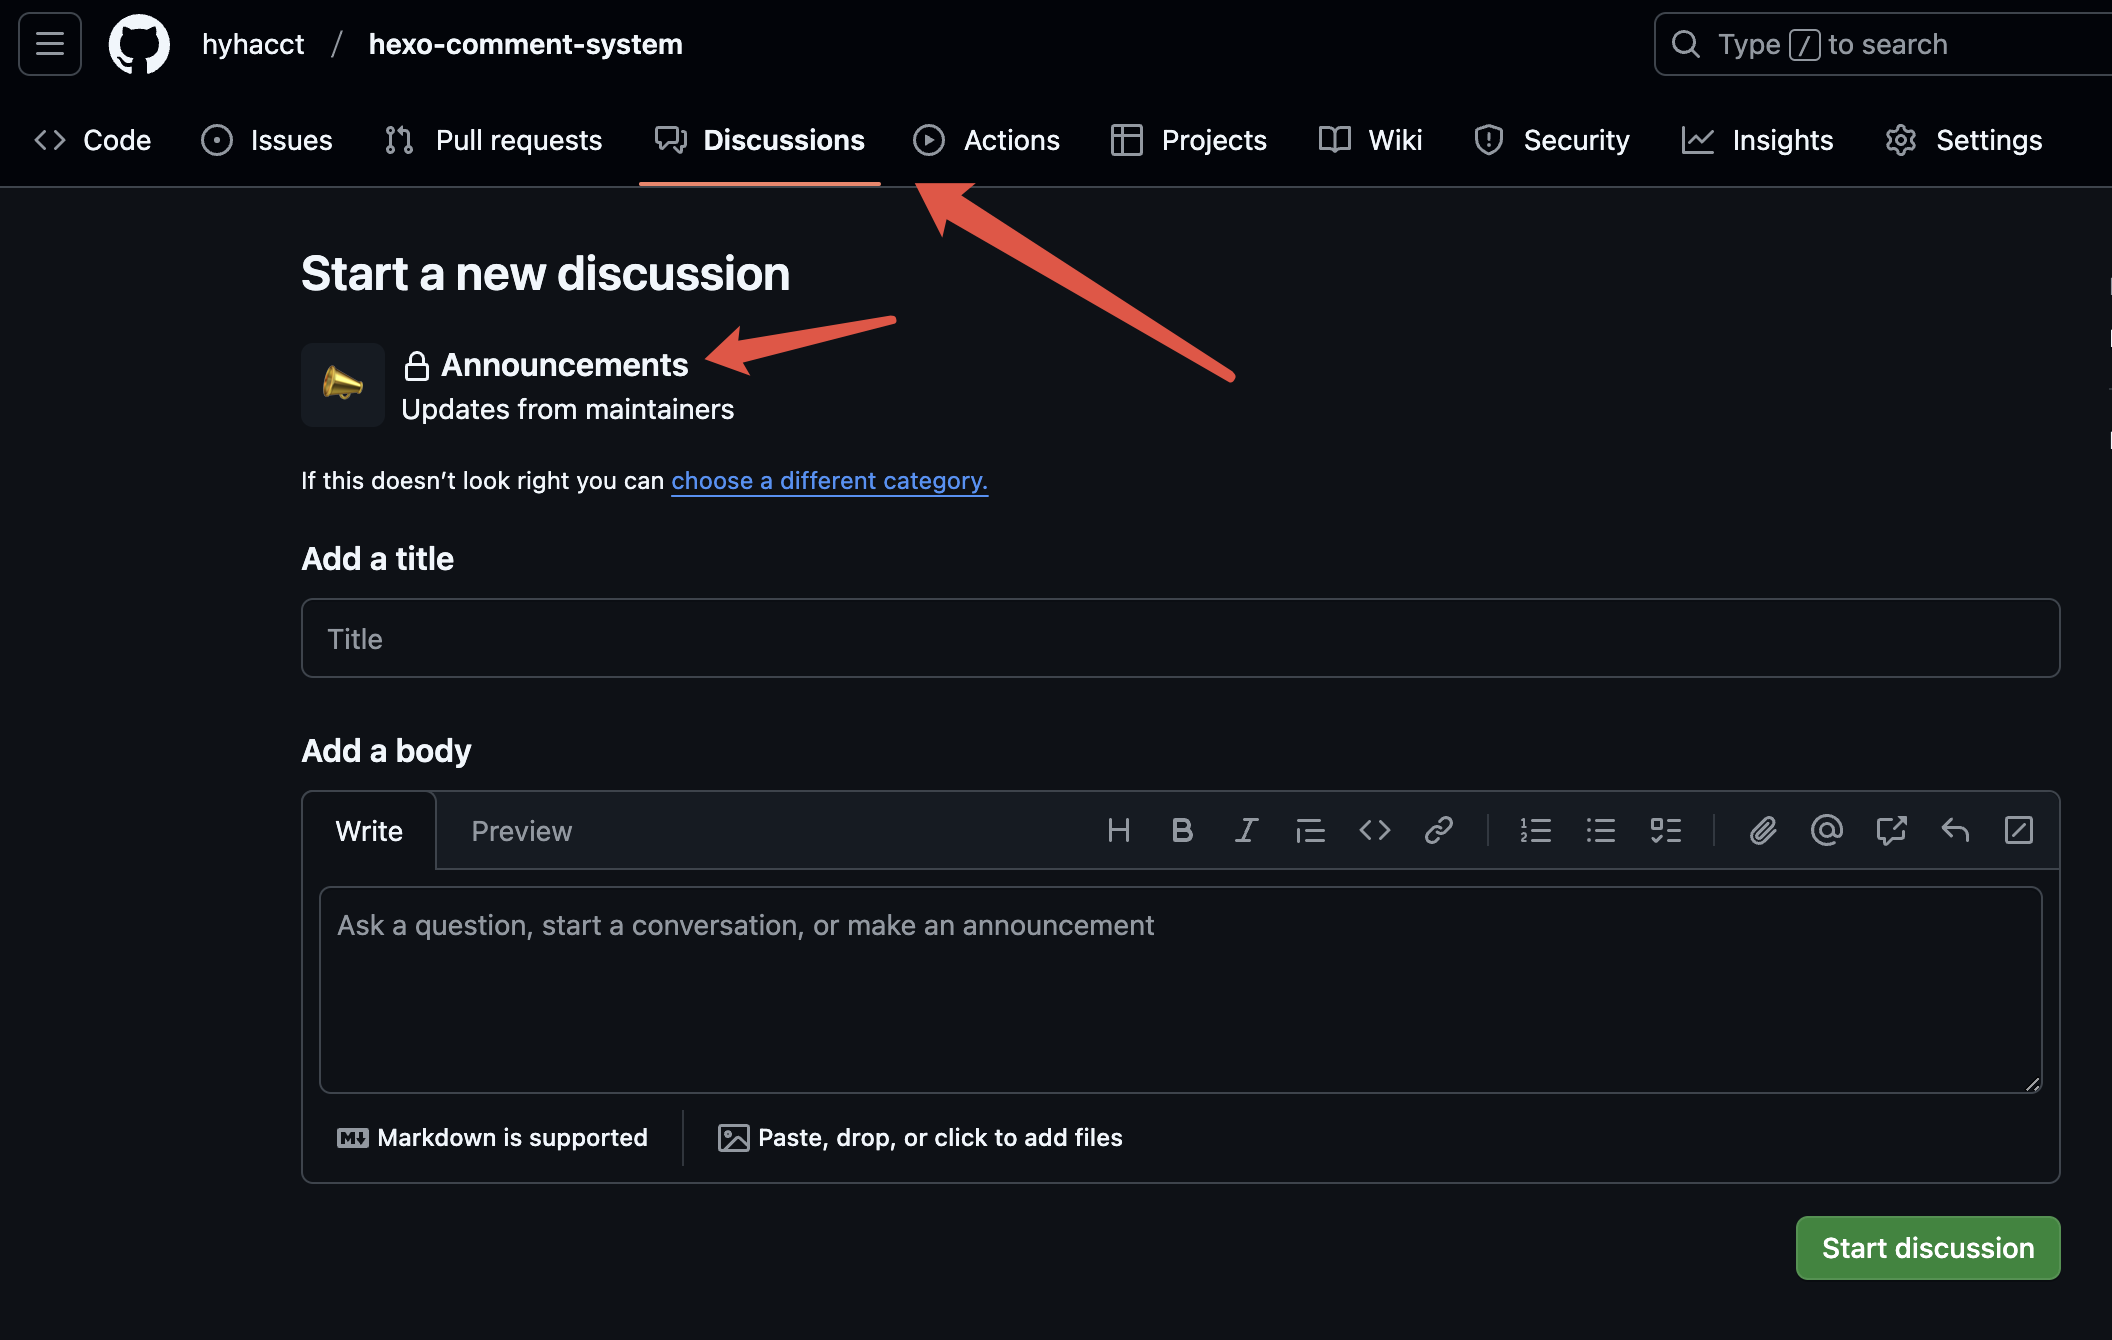Click the choose a different category link
The height and width of the screenshot is (1340, 2112).
[x=829, y=481]
